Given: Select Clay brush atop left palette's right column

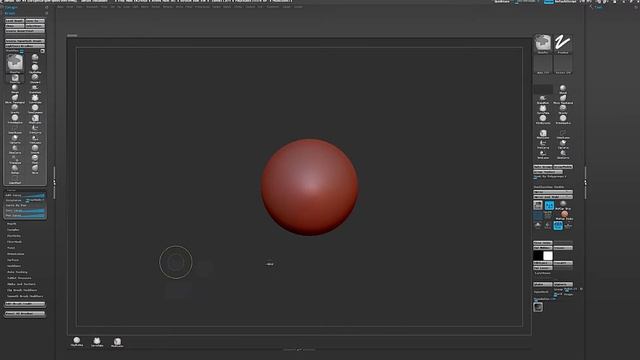Looking at the screenshot, I should (35, 58).
